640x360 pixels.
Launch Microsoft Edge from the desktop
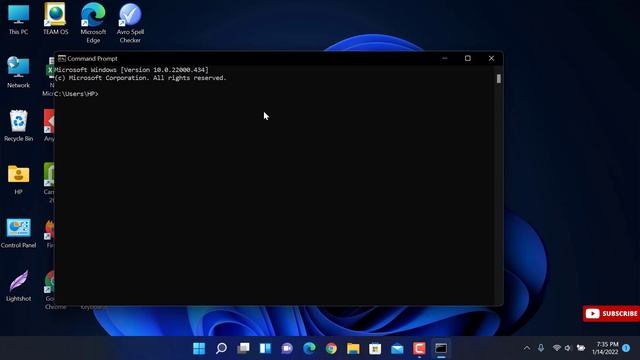(93, 22)
